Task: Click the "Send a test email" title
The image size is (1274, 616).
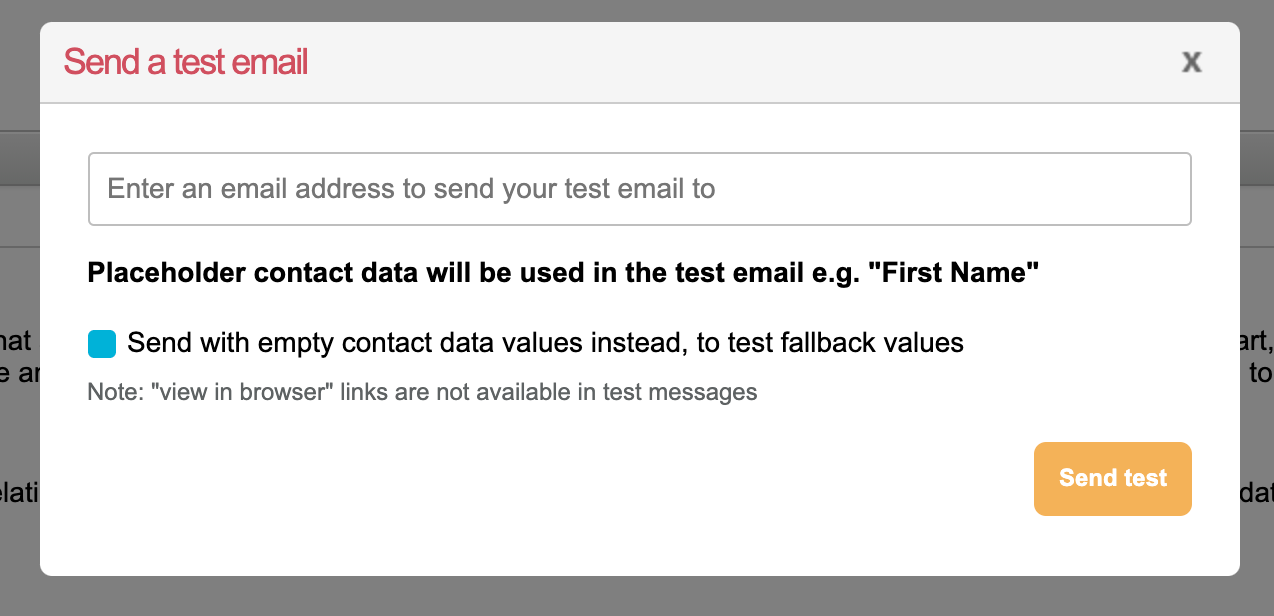Action: [186, 62]
